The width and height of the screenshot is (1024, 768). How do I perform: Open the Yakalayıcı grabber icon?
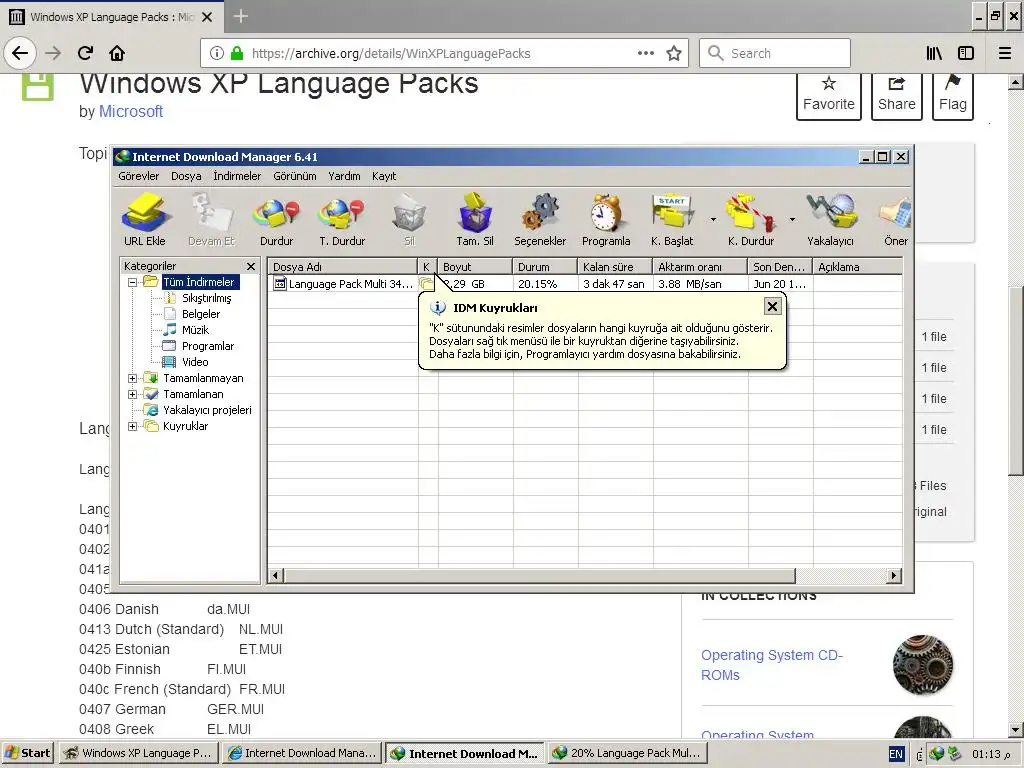click(x=830, y=219)
